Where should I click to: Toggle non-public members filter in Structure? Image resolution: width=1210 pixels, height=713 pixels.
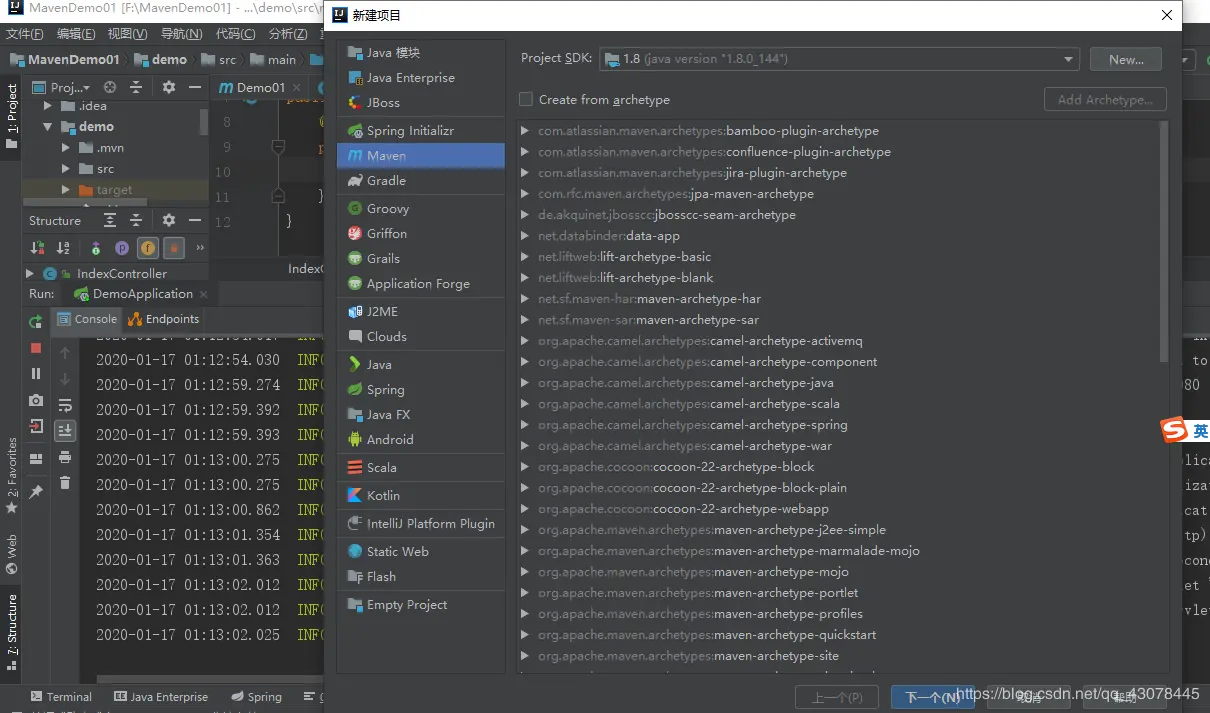(x=174, y=248)
